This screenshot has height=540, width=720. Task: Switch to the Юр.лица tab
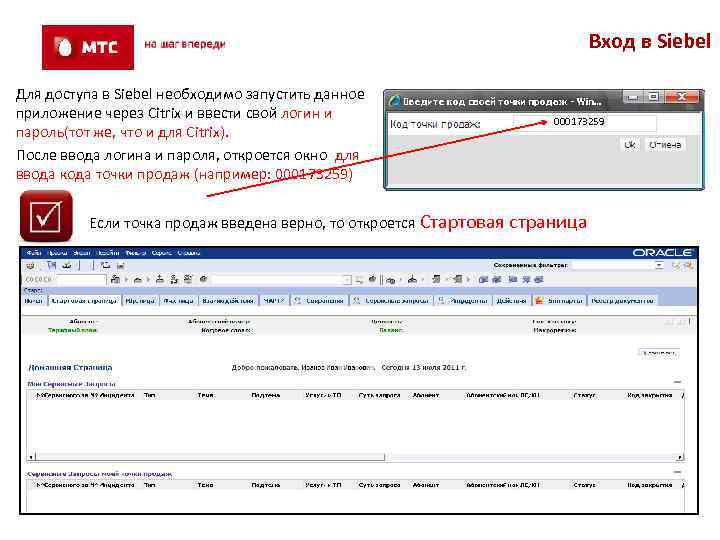[141, 301]
